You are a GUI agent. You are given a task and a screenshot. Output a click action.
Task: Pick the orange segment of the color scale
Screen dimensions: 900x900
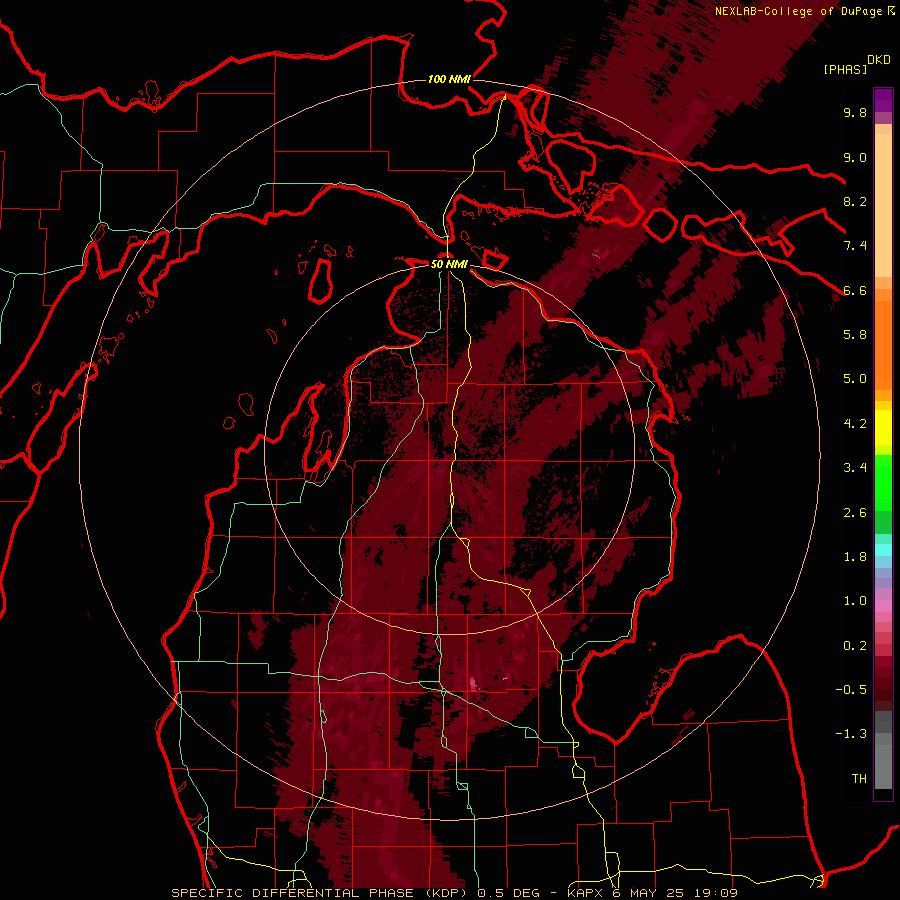pyautogui.click(x=883, y=345)
